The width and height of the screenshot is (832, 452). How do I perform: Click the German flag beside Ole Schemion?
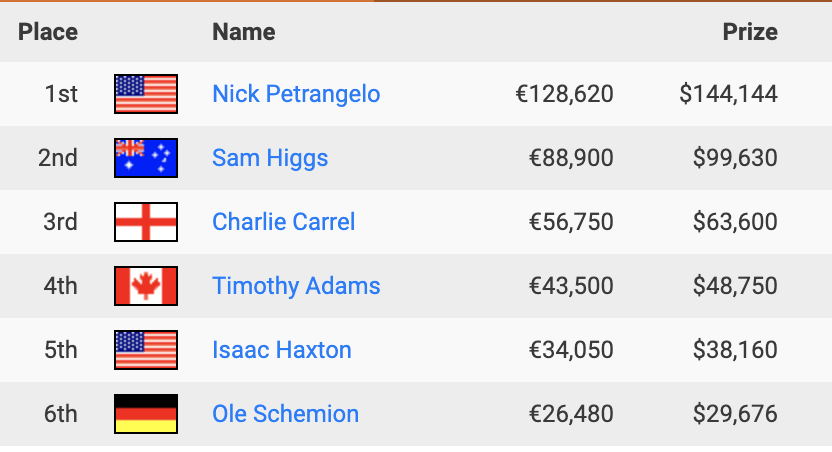pyautogui.click(x=146, y=414)
